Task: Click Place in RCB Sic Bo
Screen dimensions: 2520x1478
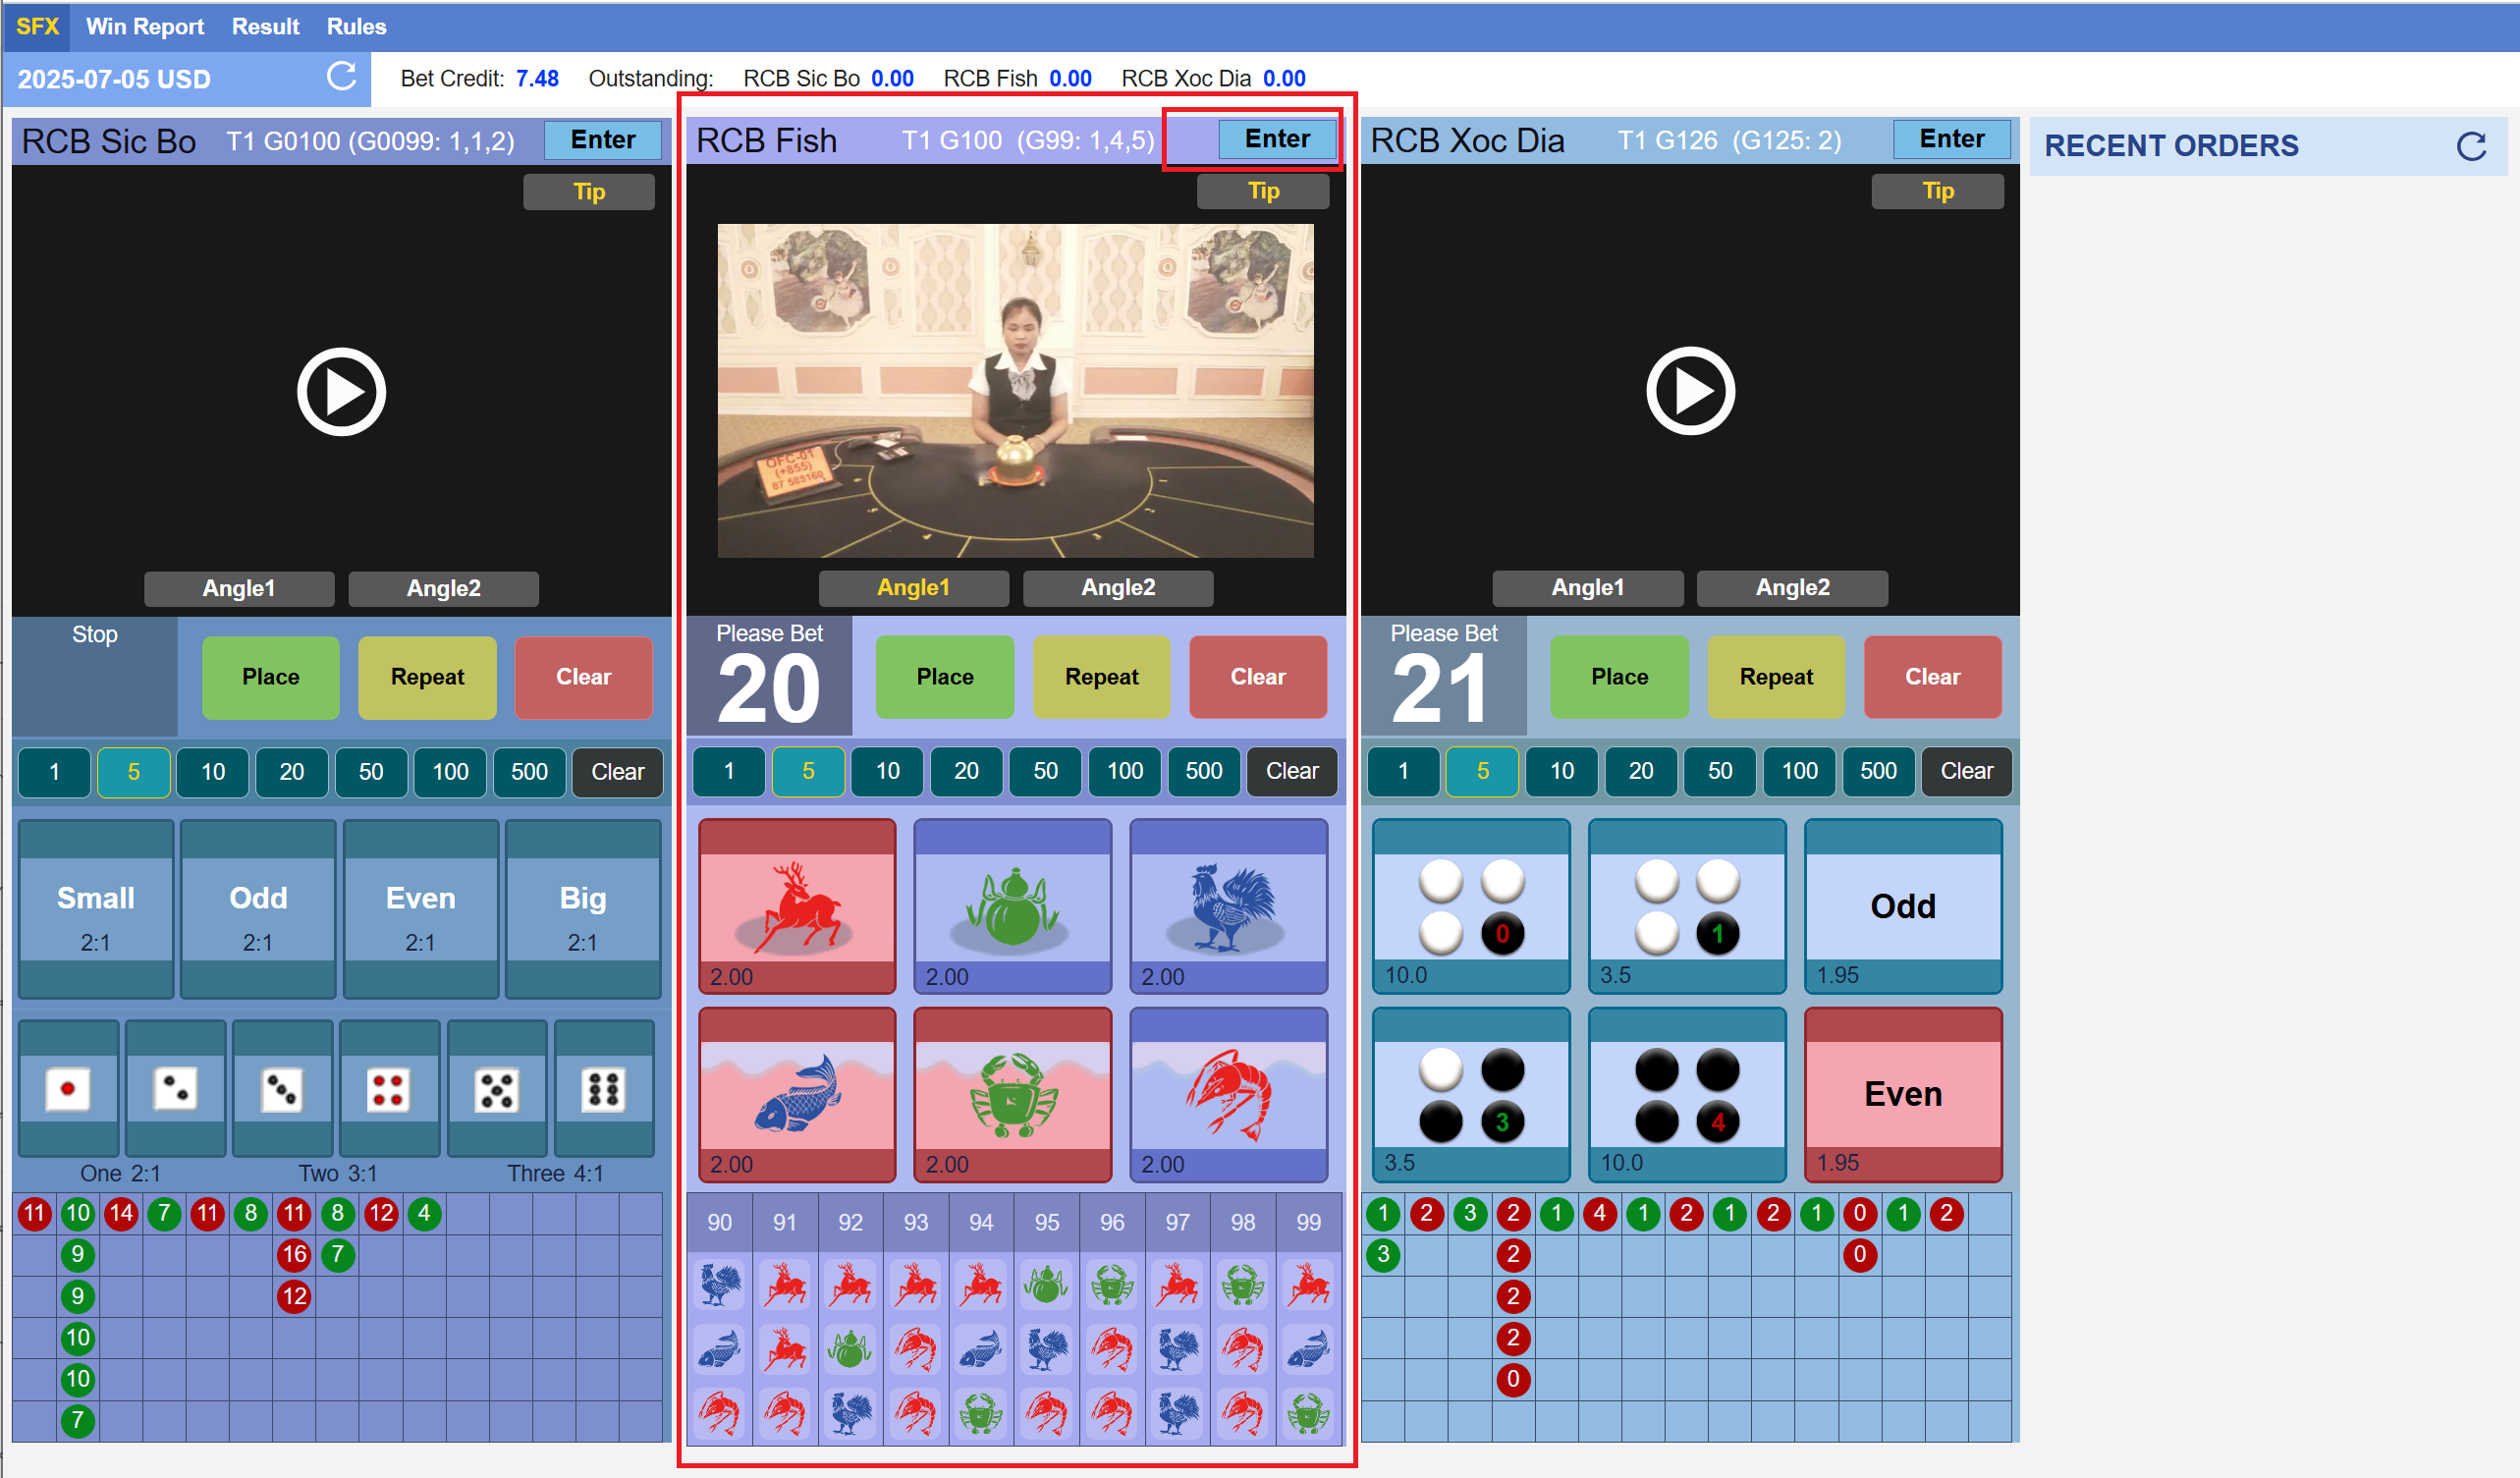Action: point(270,677)
